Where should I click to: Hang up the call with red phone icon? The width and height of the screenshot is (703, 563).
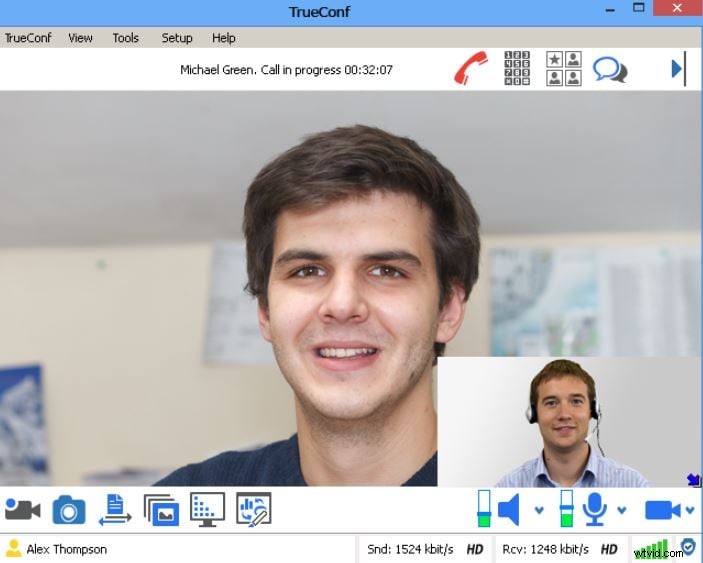(x=471, y=69)
